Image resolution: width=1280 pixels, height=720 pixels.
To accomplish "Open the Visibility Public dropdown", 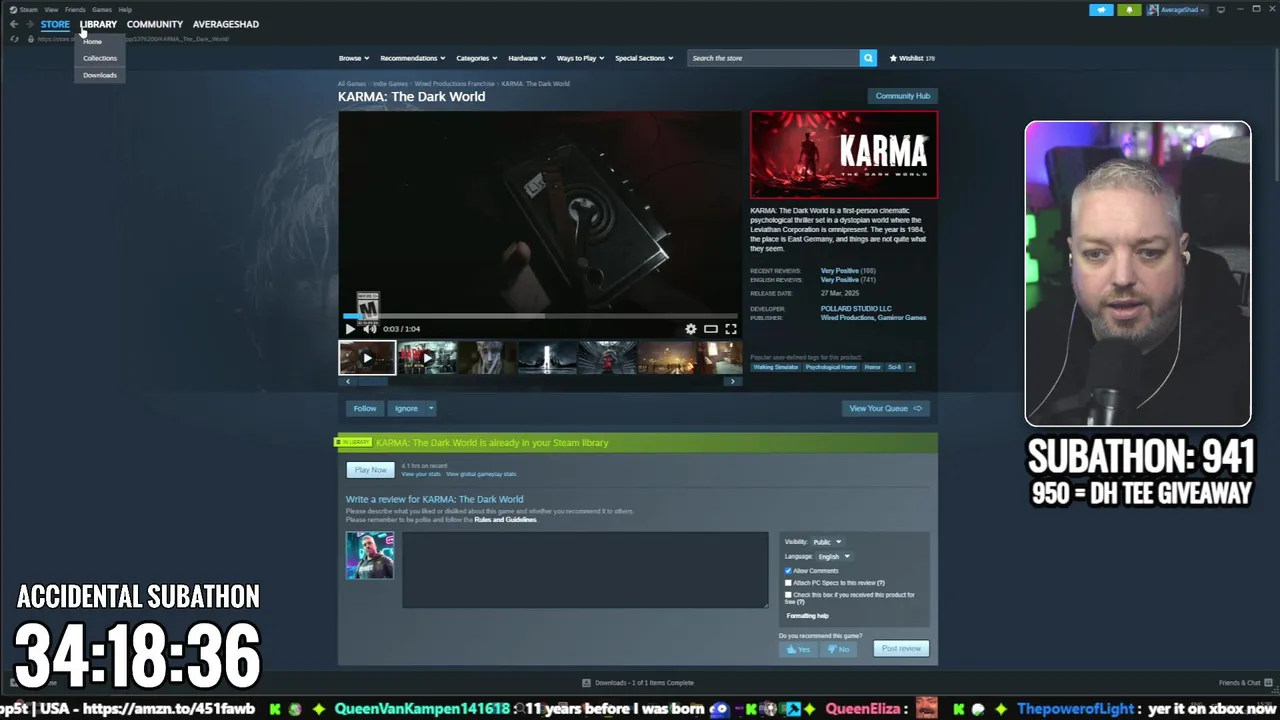I will tap(826, 542).
